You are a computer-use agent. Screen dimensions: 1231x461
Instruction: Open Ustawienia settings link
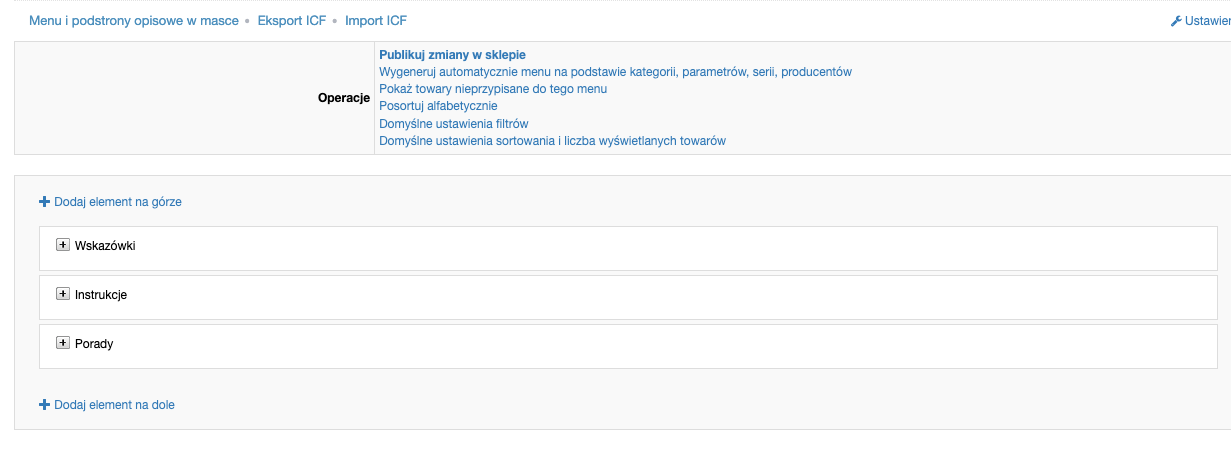(1207, 21)
